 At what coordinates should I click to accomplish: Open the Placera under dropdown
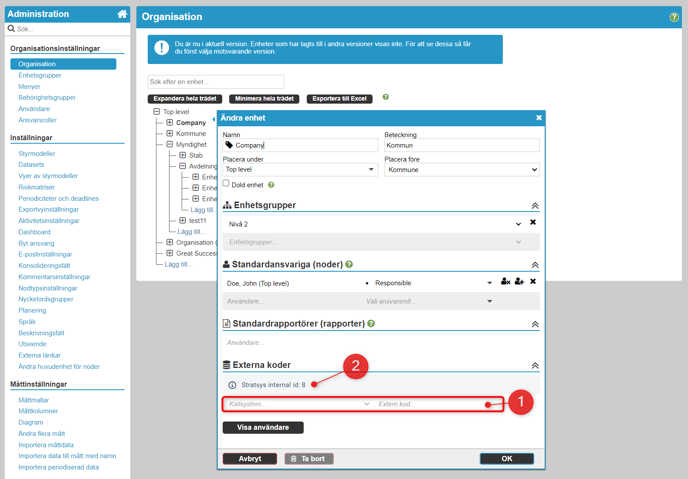tap(299, 170)
